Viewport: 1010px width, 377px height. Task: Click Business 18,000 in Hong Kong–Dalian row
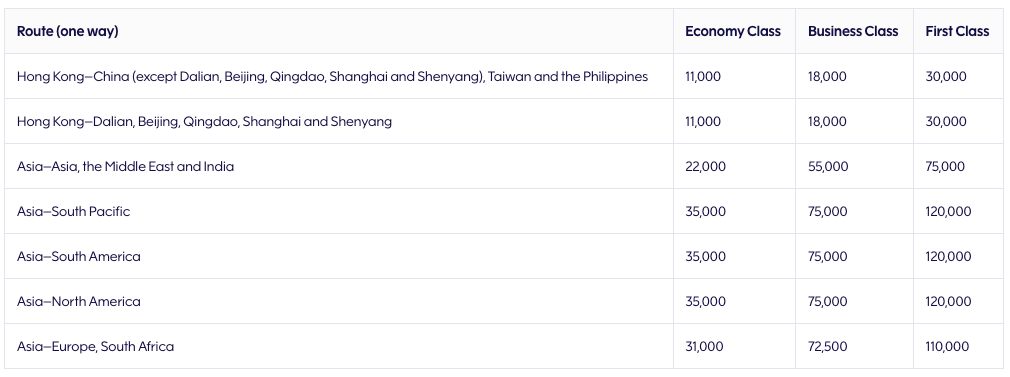coord(827,121)
